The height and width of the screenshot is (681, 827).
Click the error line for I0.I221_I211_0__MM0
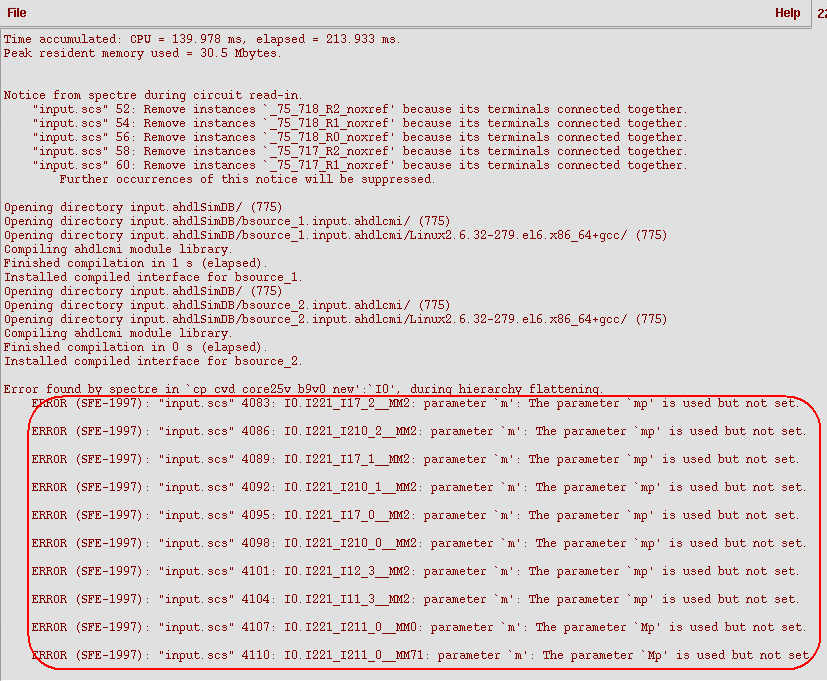(x=418, y=627)
